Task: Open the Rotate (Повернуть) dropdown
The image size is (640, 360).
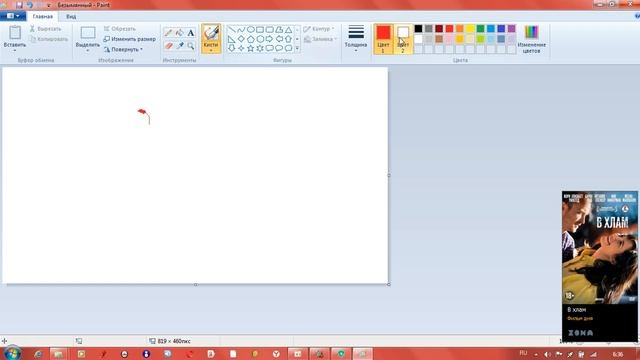Action: 123,49
